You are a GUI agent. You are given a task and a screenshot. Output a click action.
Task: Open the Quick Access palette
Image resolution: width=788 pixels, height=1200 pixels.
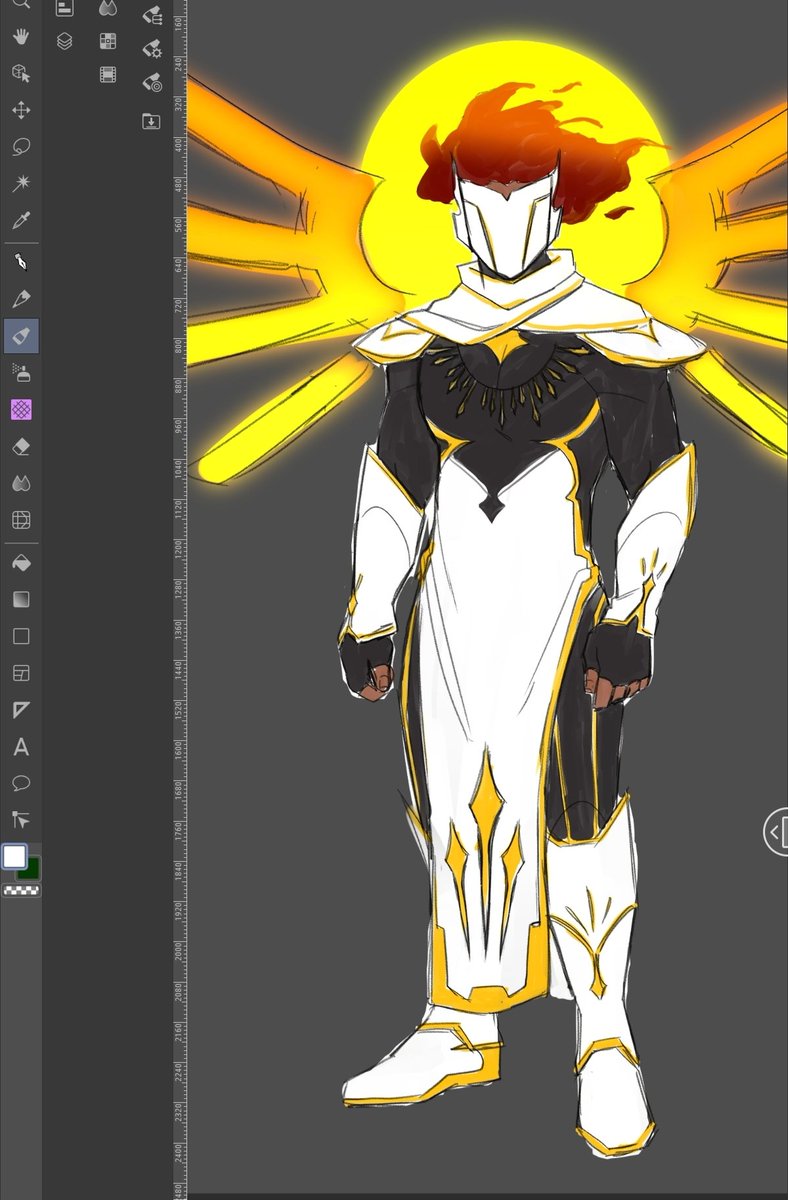click(x=64, y=9)
